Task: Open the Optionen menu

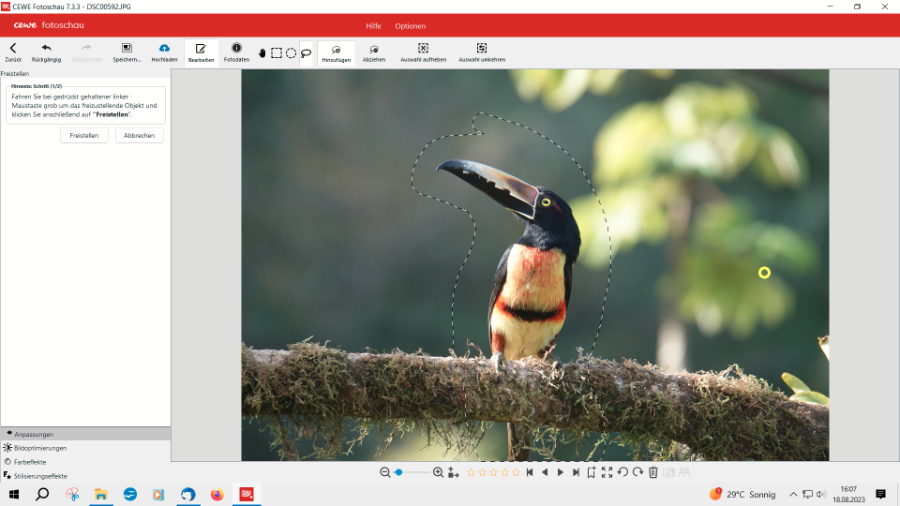Action: 410,26
